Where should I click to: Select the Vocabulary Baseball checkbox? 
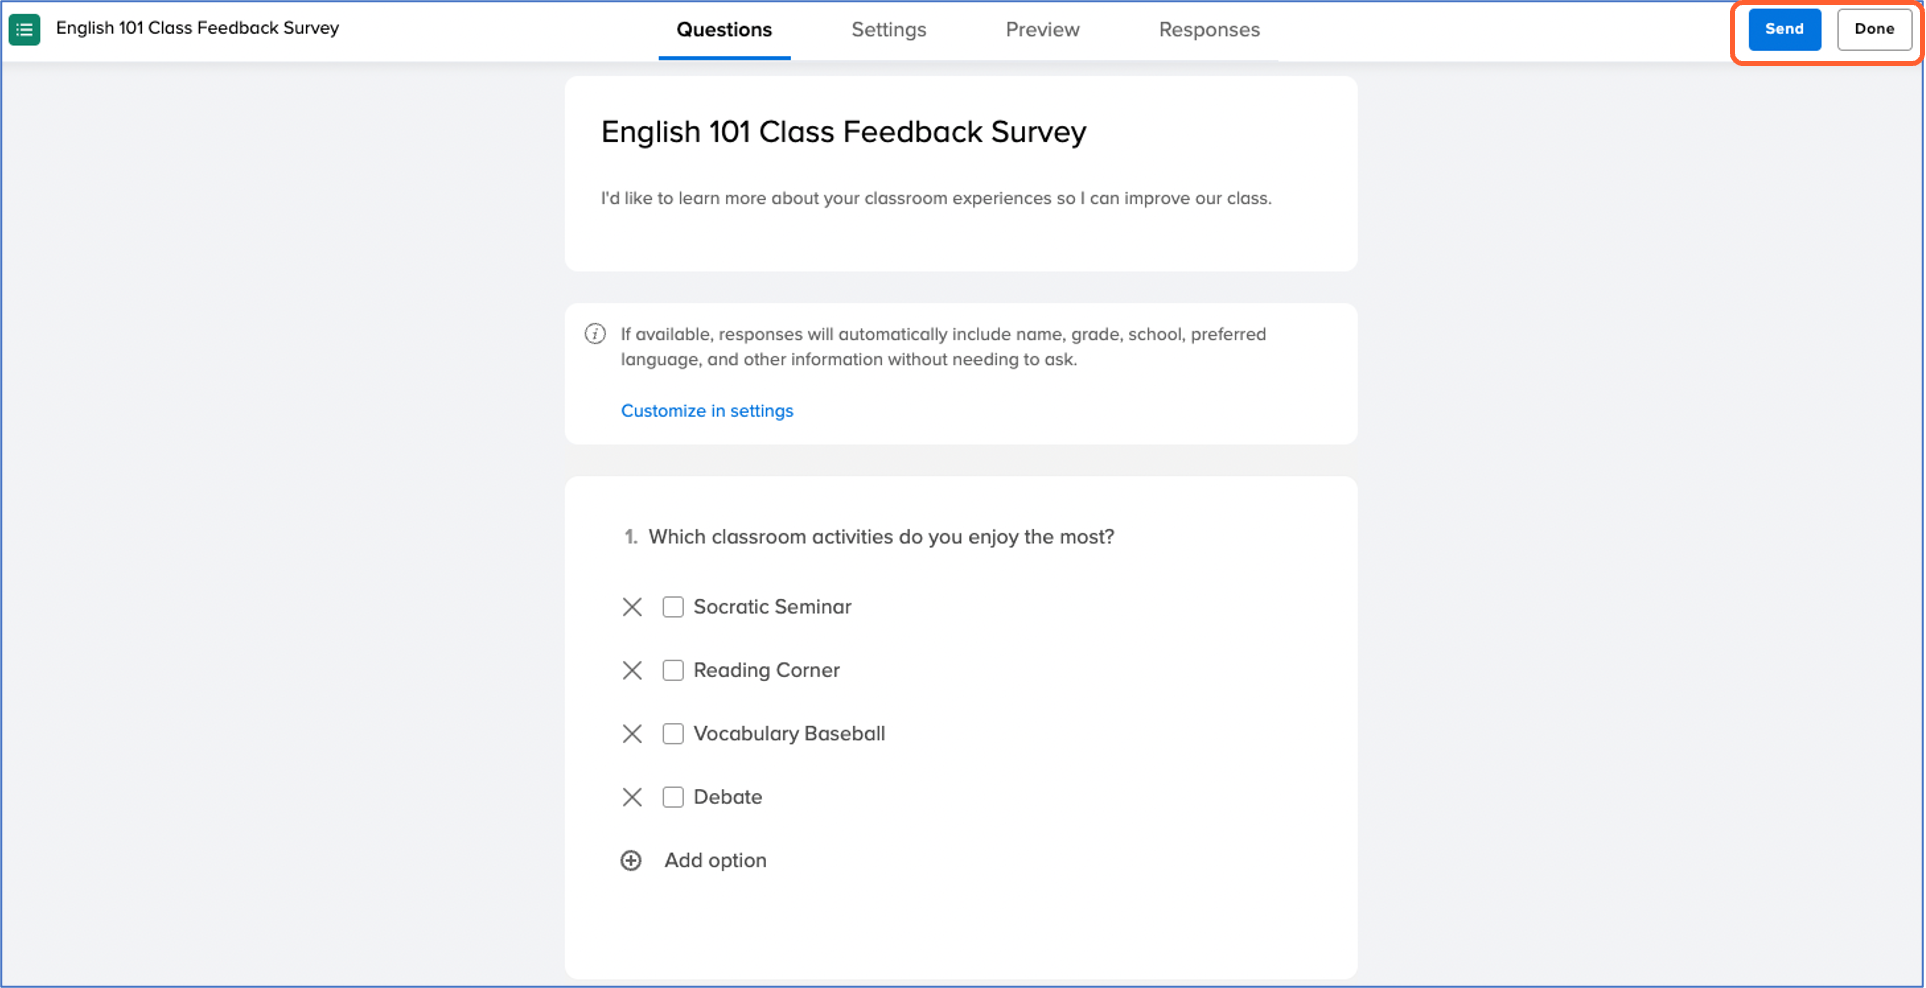coord(673,734)
